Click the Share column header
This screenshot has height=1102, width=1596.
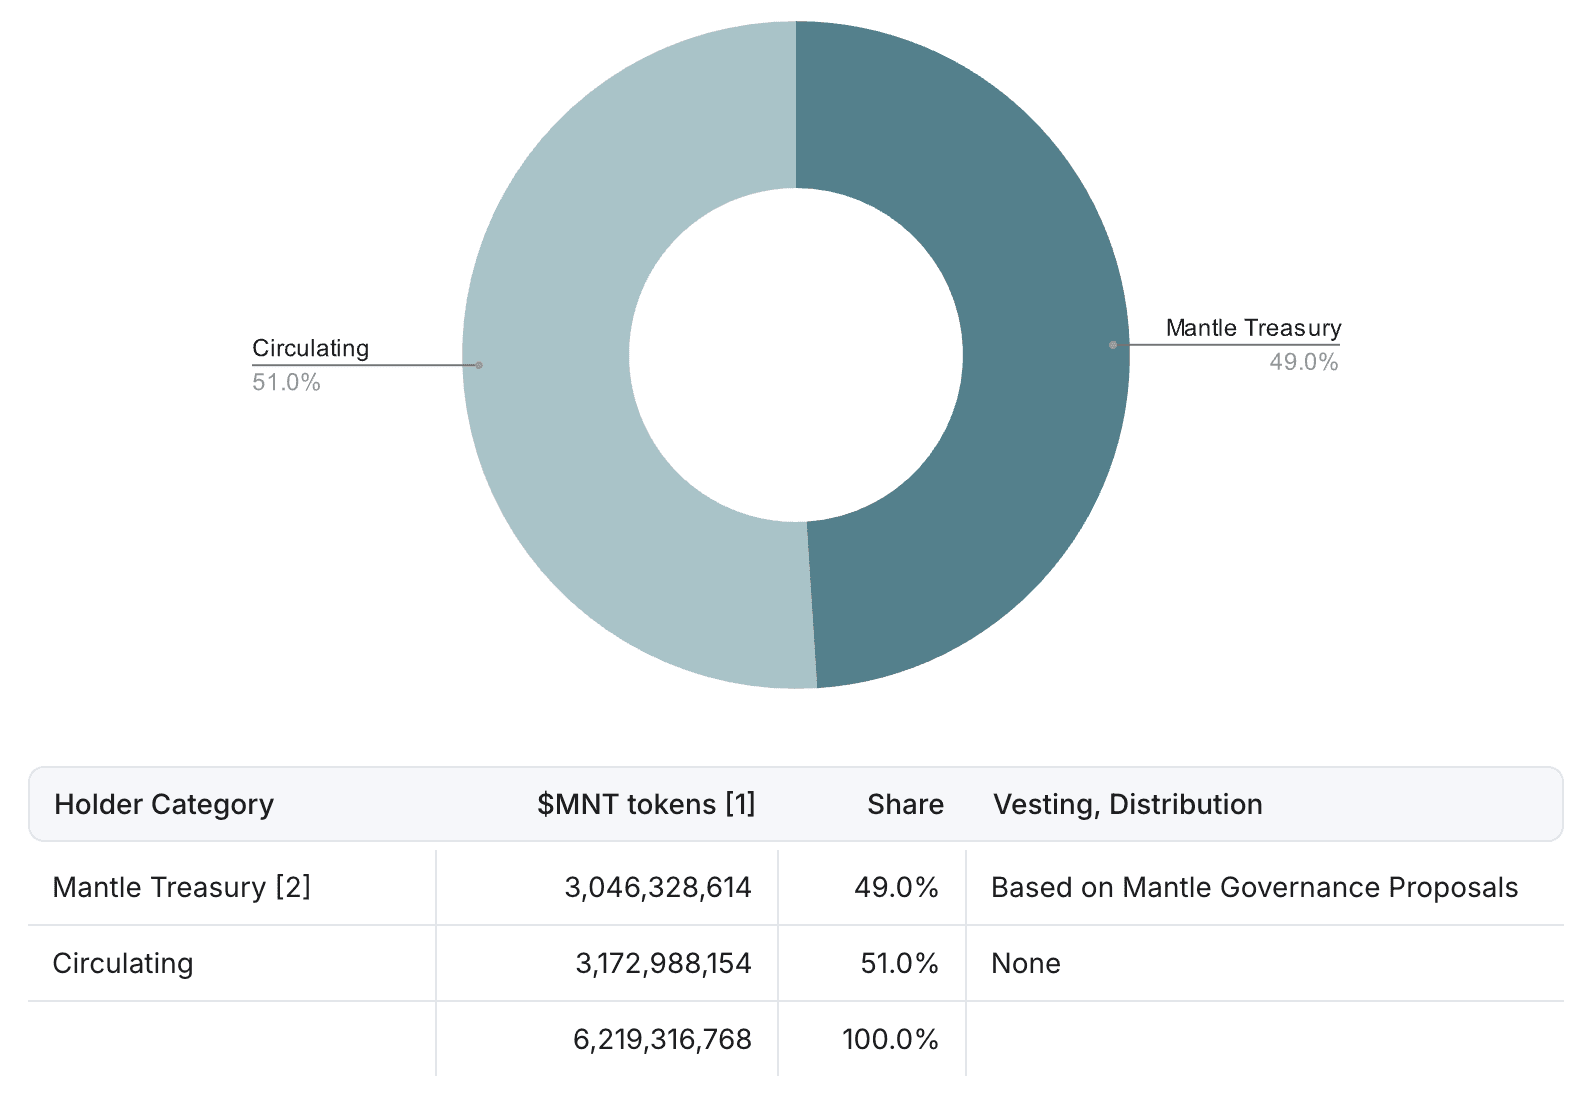click(905, 804)
